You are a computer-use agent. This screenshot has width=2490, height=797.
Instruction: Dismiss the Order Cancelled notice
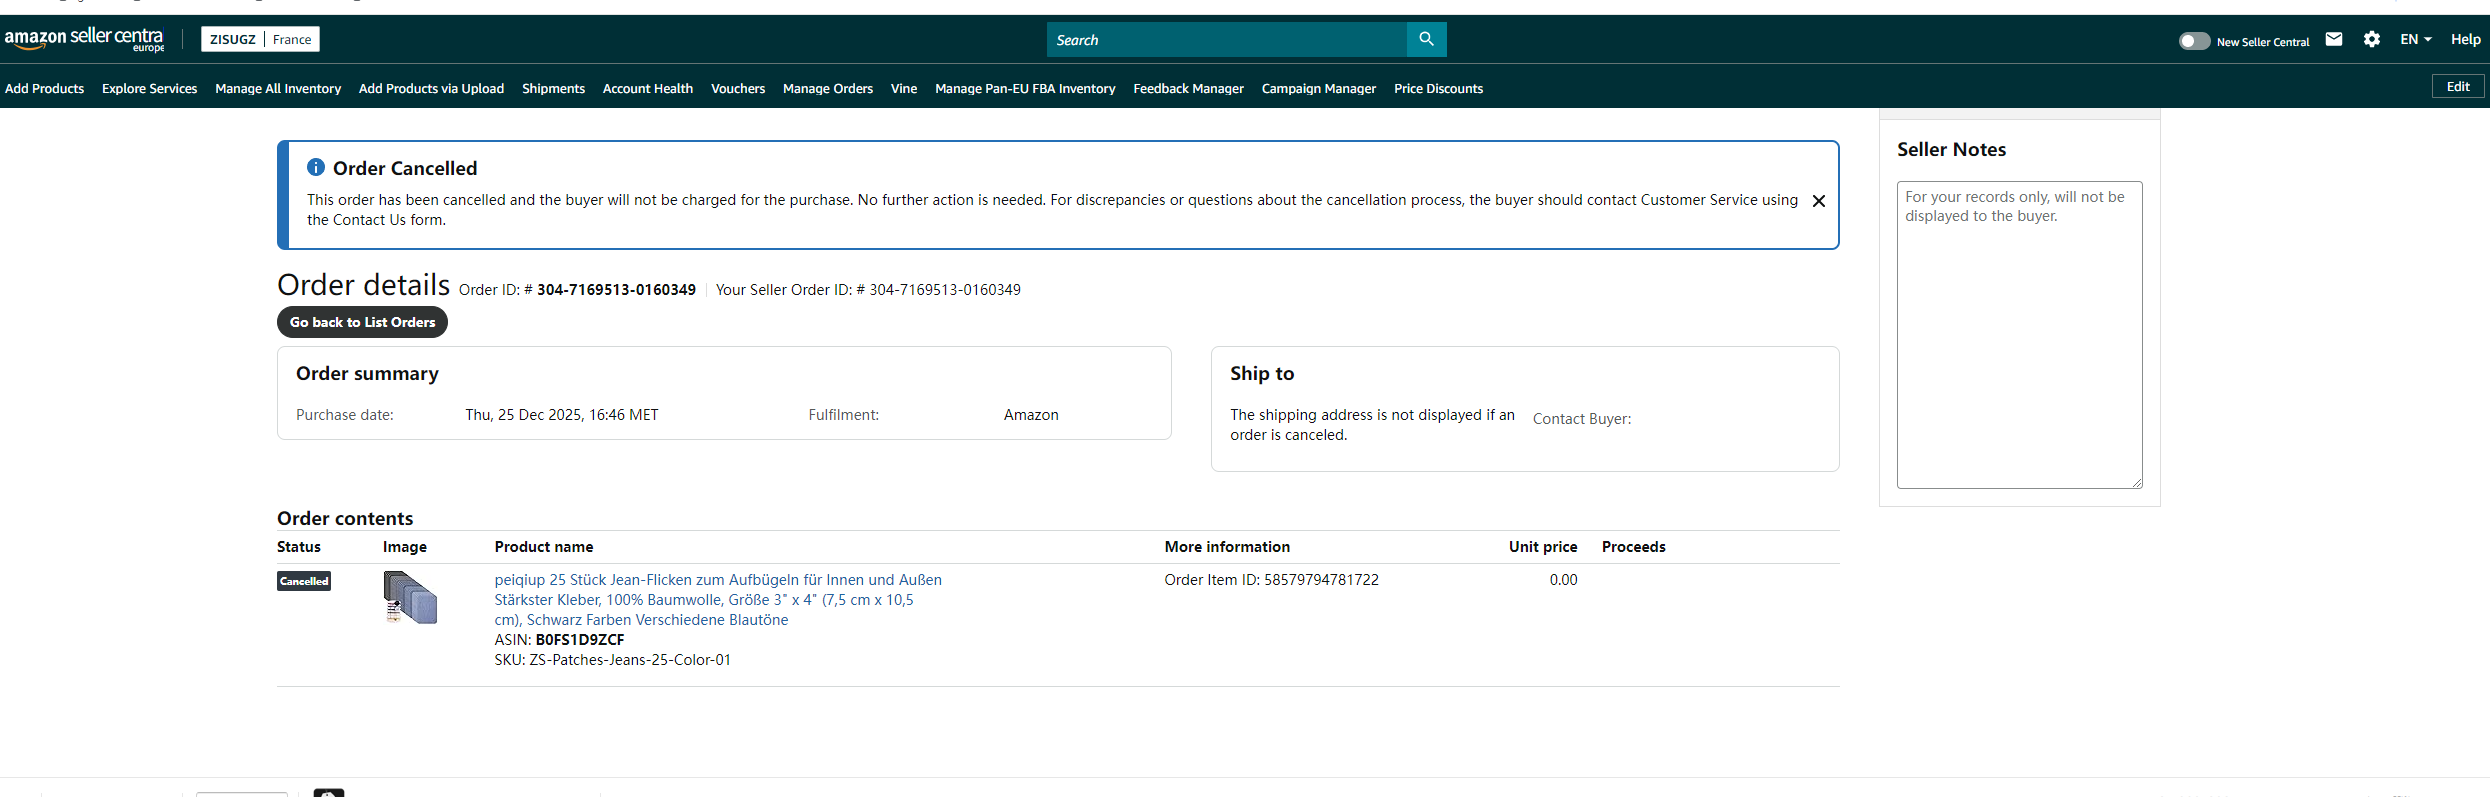click(1819, 201)
